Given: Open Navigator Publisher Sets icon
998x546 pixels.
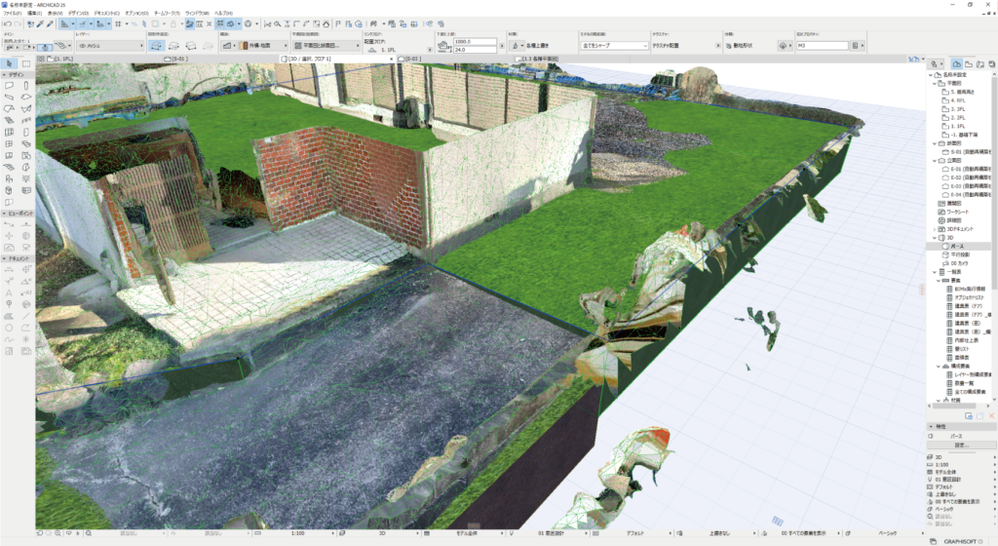Looking at the screenshot, I should pos(992,64).
